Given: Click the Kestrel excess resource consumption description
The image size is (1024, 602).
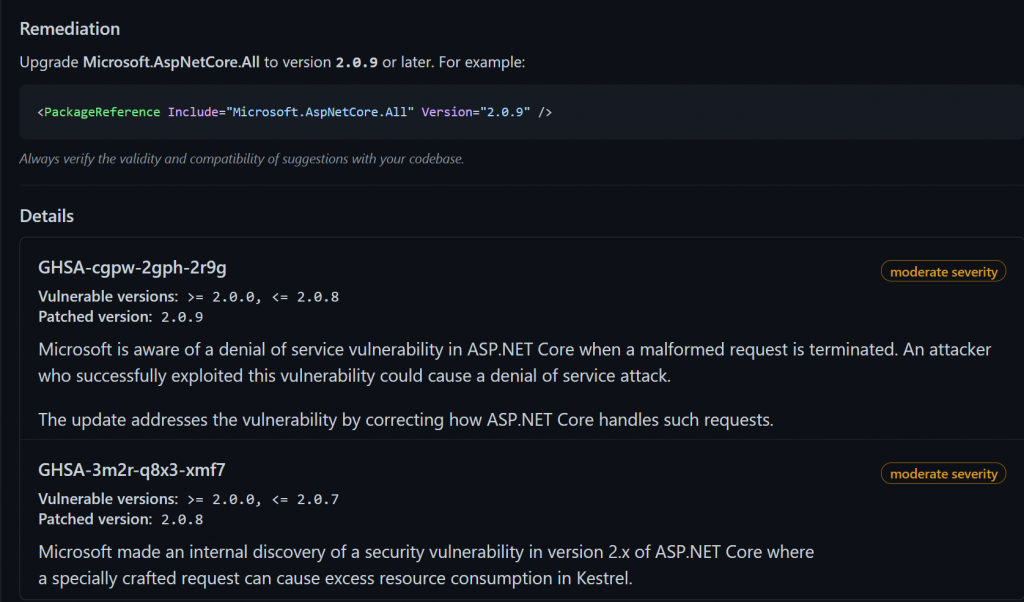Looking at the screenshot, I should [426, 564].
